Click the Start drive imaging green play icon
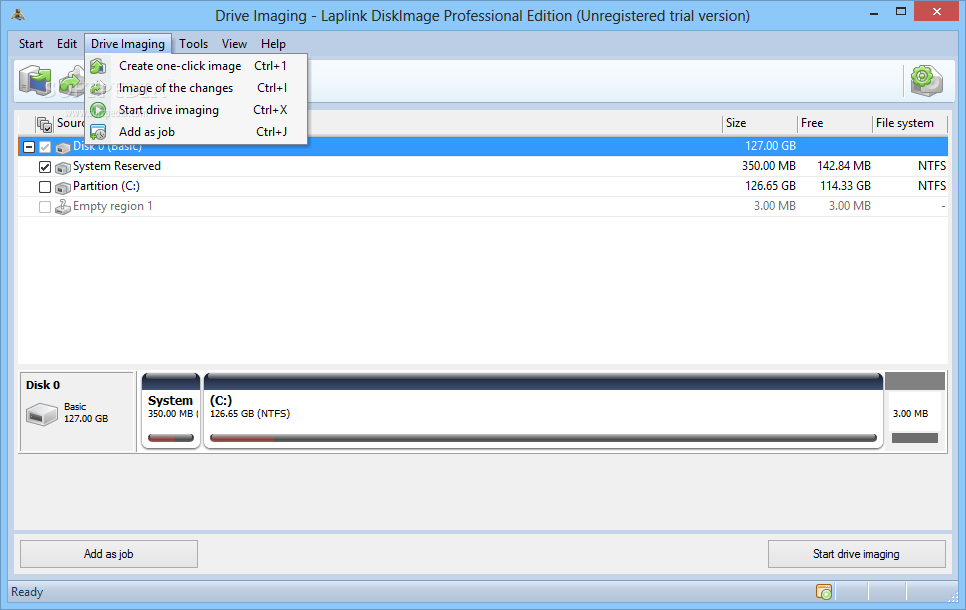This screenshot has width=966, height=610. pyautogui.click(x=98, y=110)
